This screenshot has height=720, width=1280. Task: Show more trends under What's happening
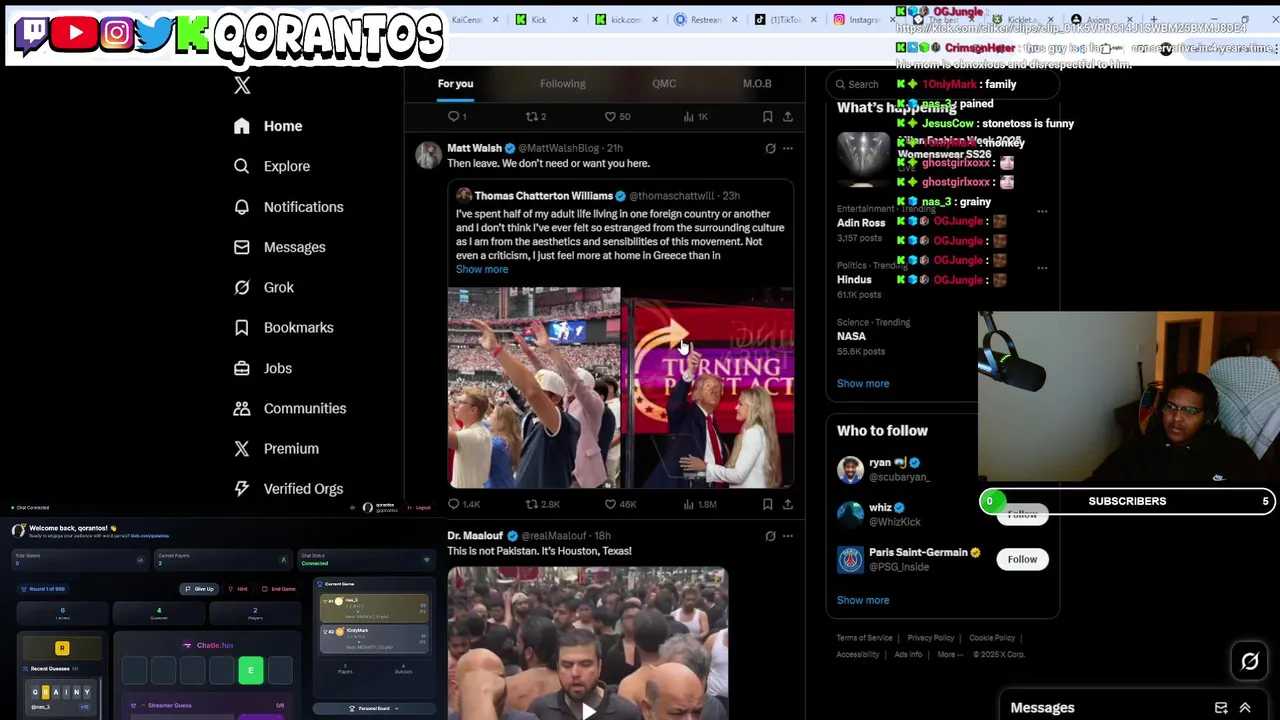click(x=863, y=384)
